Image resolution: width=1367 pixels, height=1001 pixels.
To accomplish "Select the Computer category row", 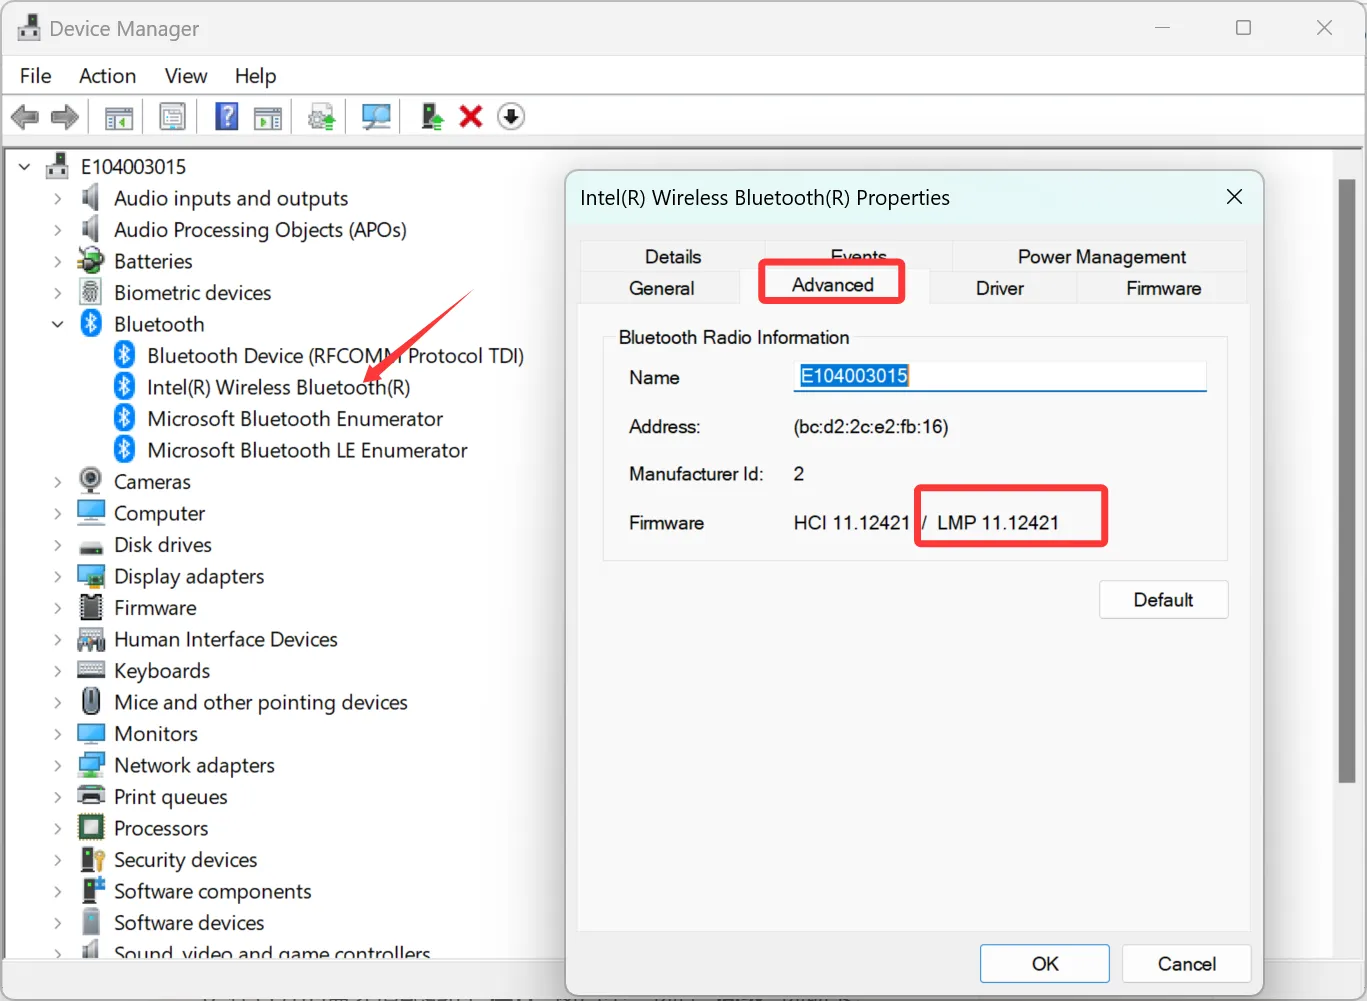I will pyautogui.click(x=159, y=513).
